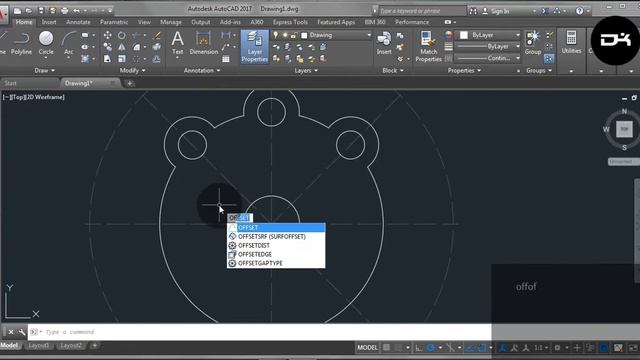Toggle layer on/off lightbulb icon
Screen dimensions: 640x360
pos(276,36)
